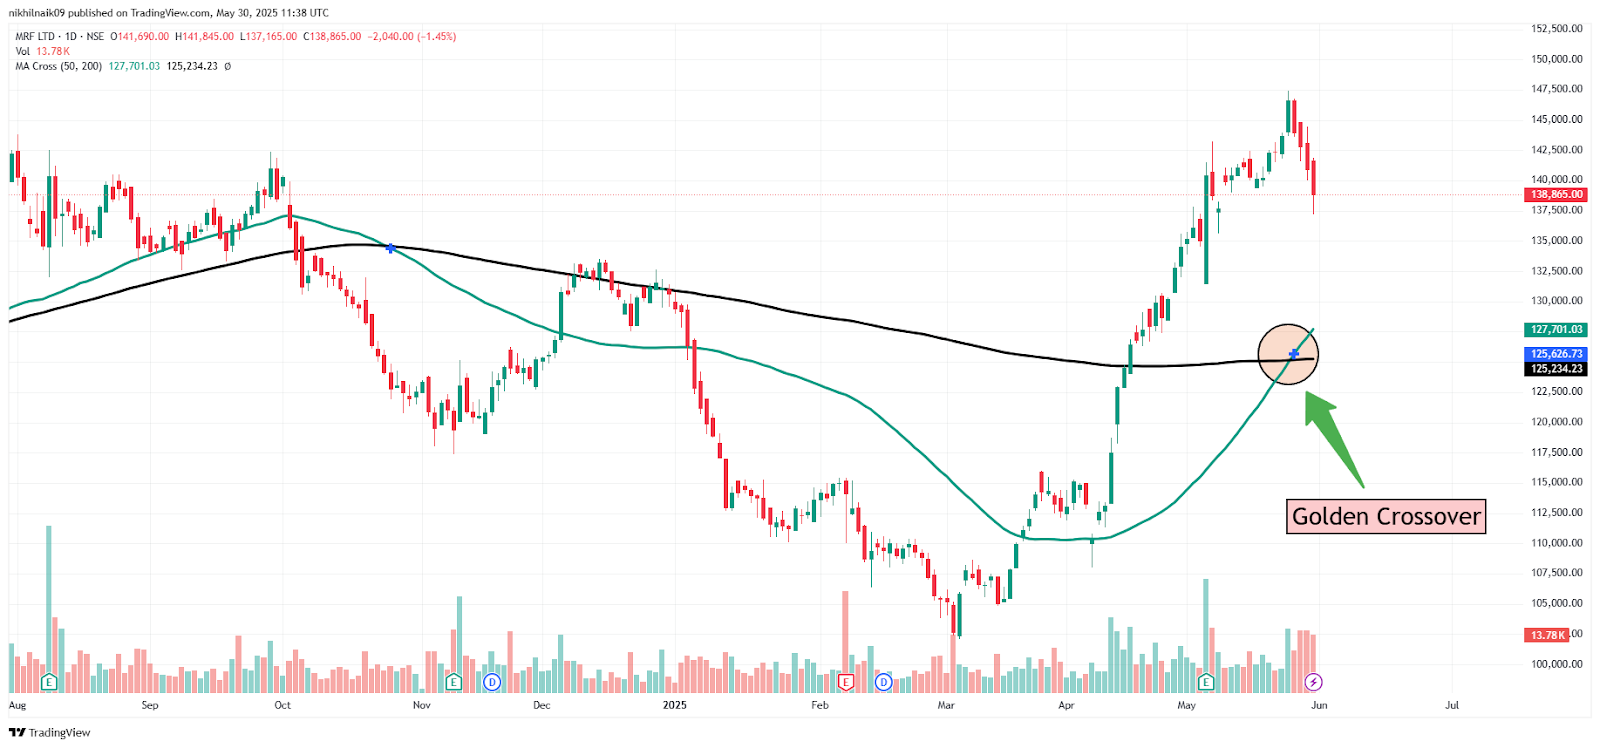
Task: Click the Aug label on time axis
Action: [17, 705]
